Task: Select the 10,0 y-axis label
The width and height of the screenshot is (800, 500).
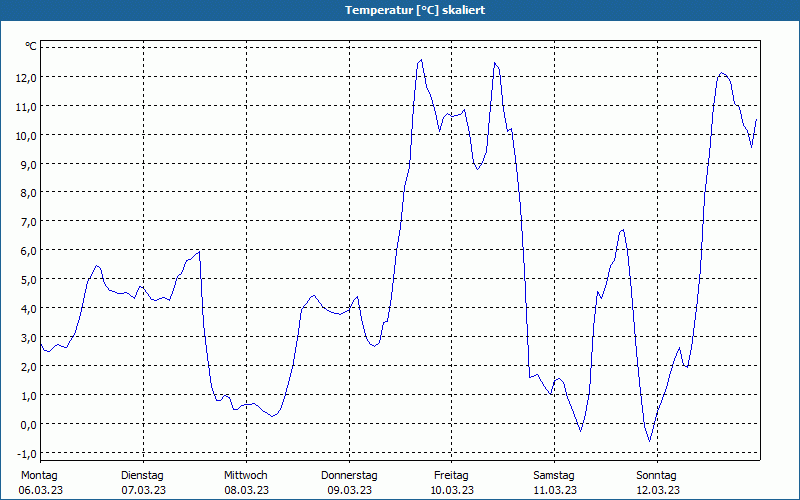Action: (x=26, y=135)
